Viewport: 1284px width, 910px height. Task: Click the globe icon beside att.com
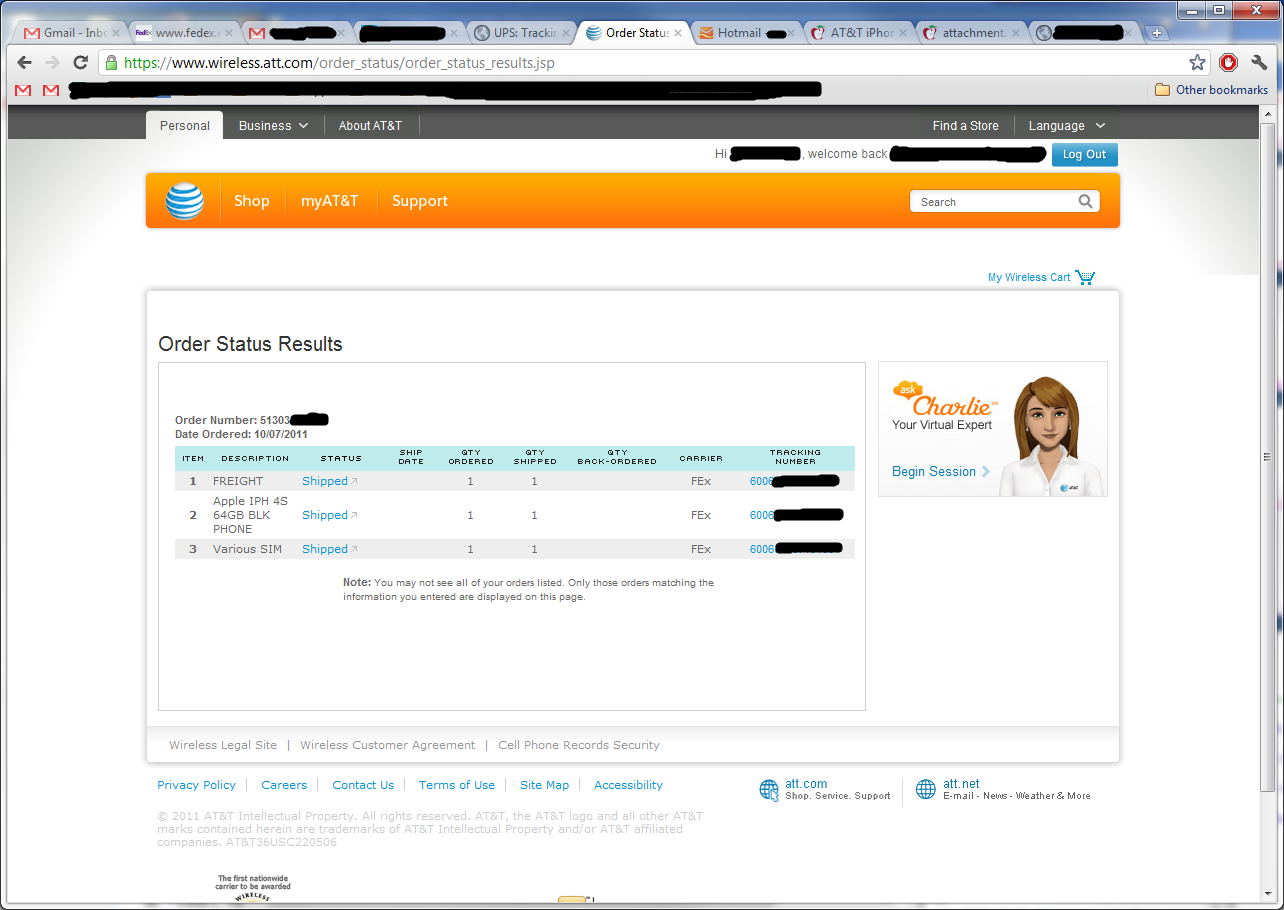[x=769, y=791]
